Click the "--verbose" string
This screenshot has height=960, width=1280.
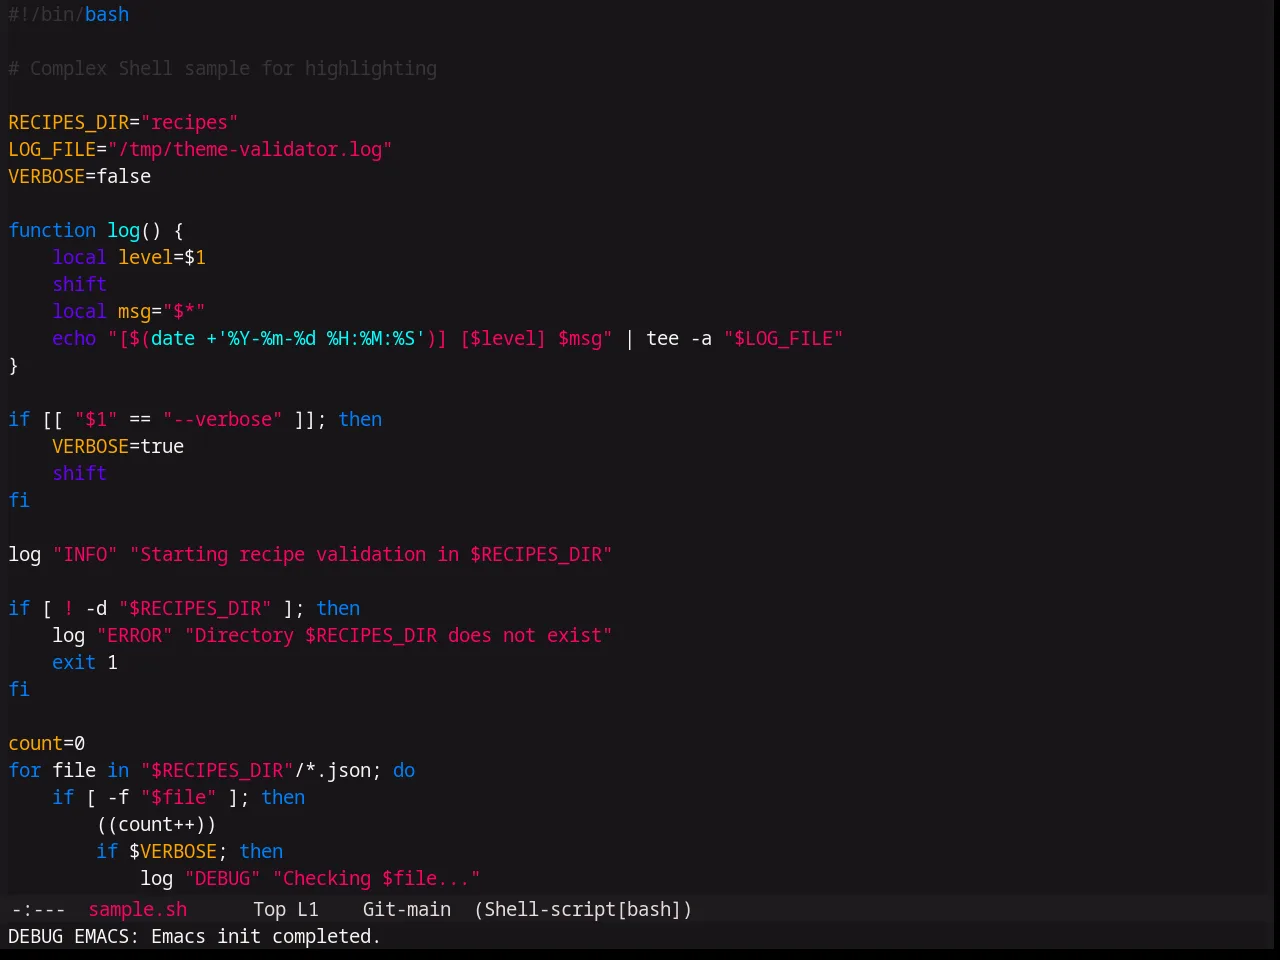tap(222, 419)
